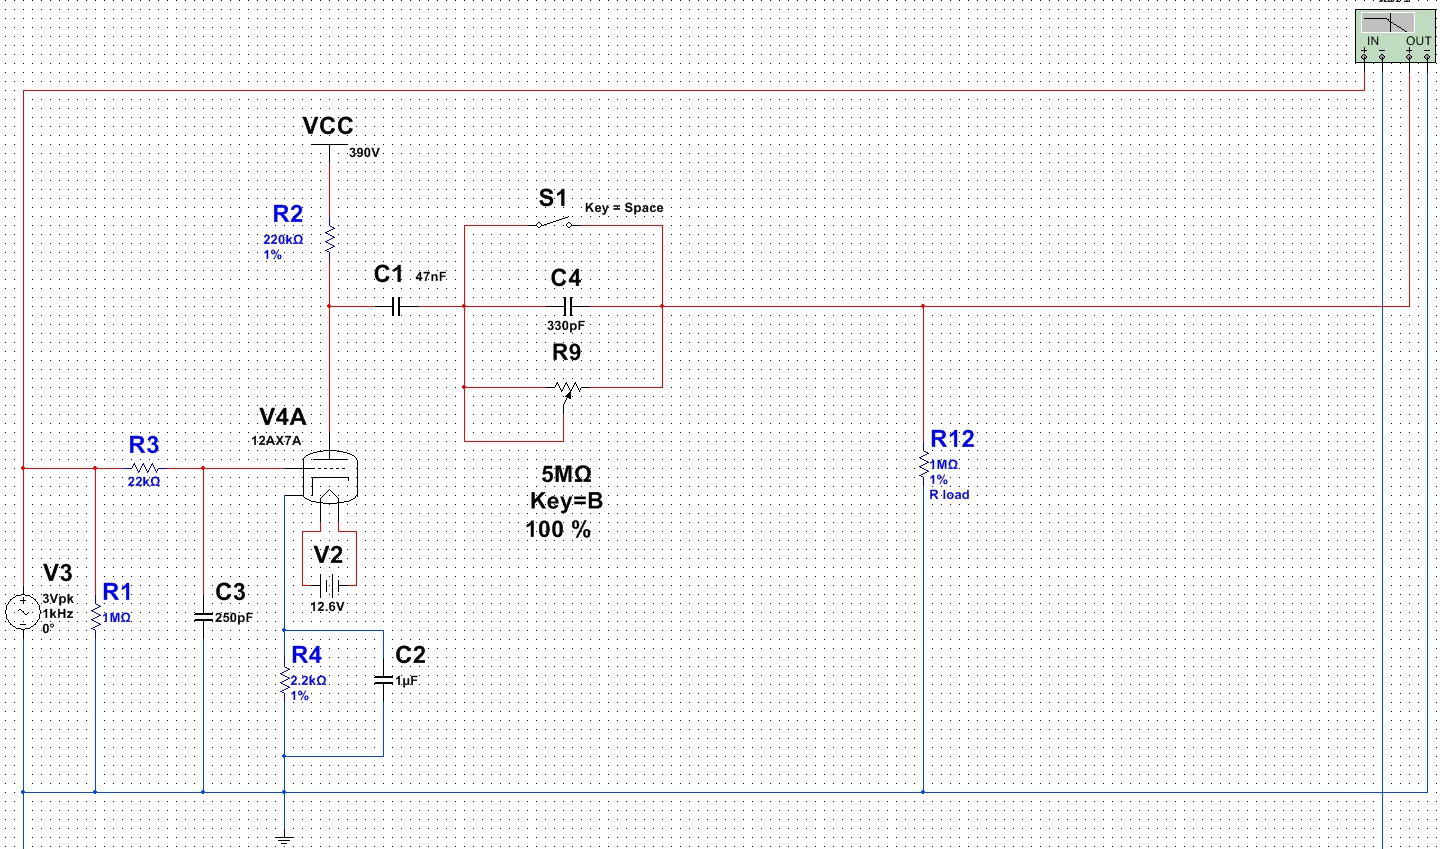
Task: Toggle the S1 switch
Action: pos(554,224)
